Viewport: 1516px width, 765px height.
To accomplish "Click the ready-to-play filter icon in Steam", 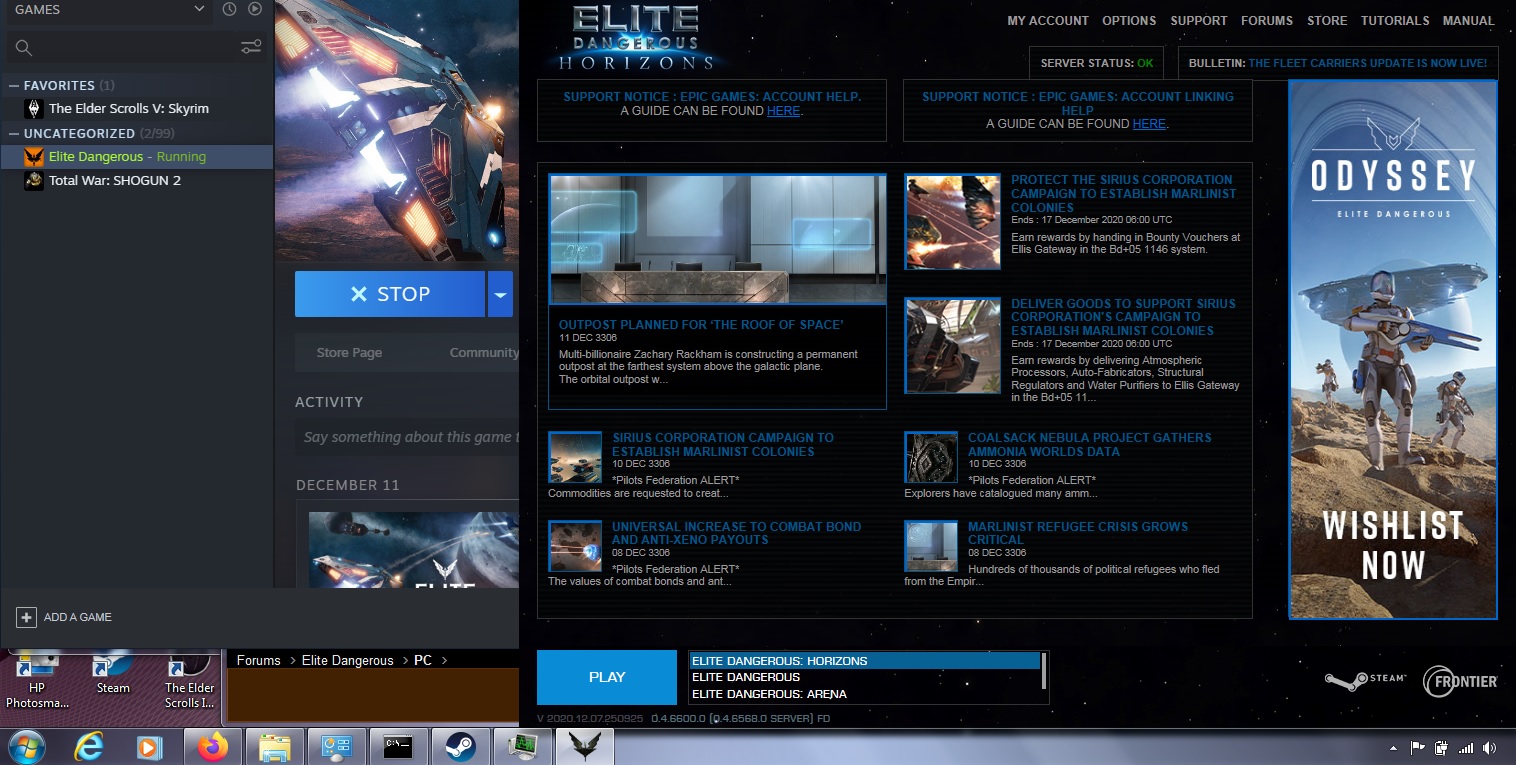I will tap(255, 9).
